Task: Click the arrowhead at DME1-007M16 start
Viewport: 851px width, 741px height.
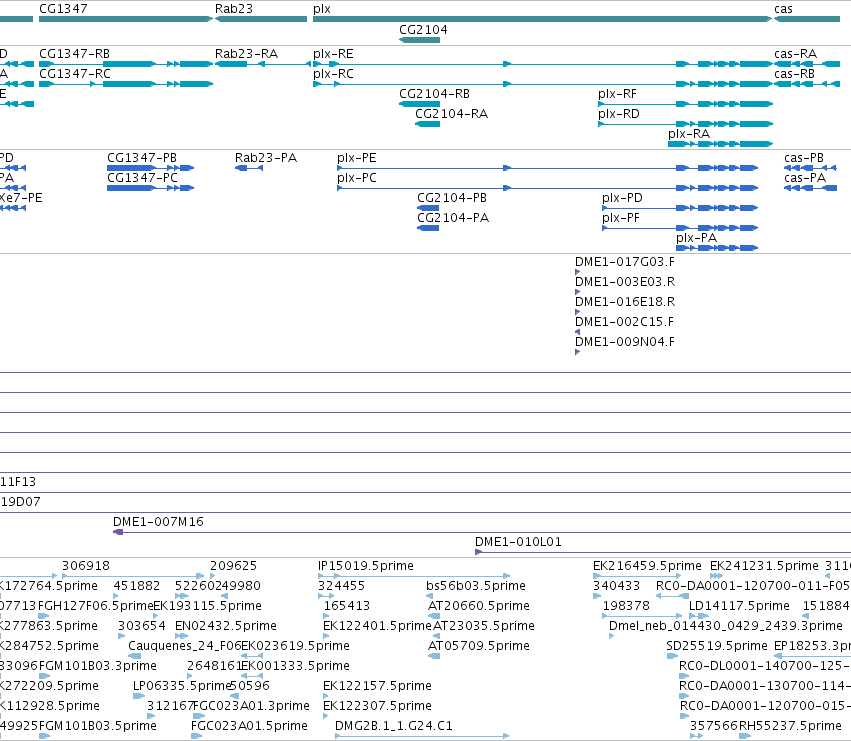Action: 118,532
